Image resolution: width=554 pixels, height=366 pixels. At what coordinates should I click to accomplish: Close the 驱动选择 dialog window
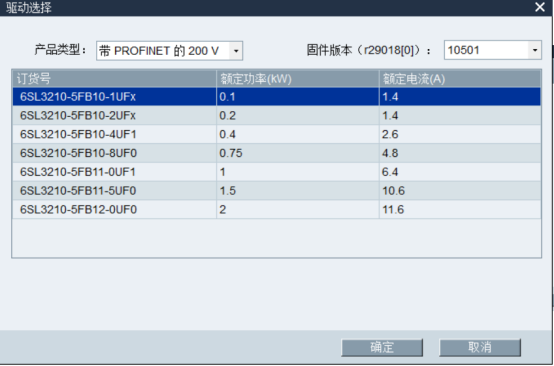coord(540,7)
